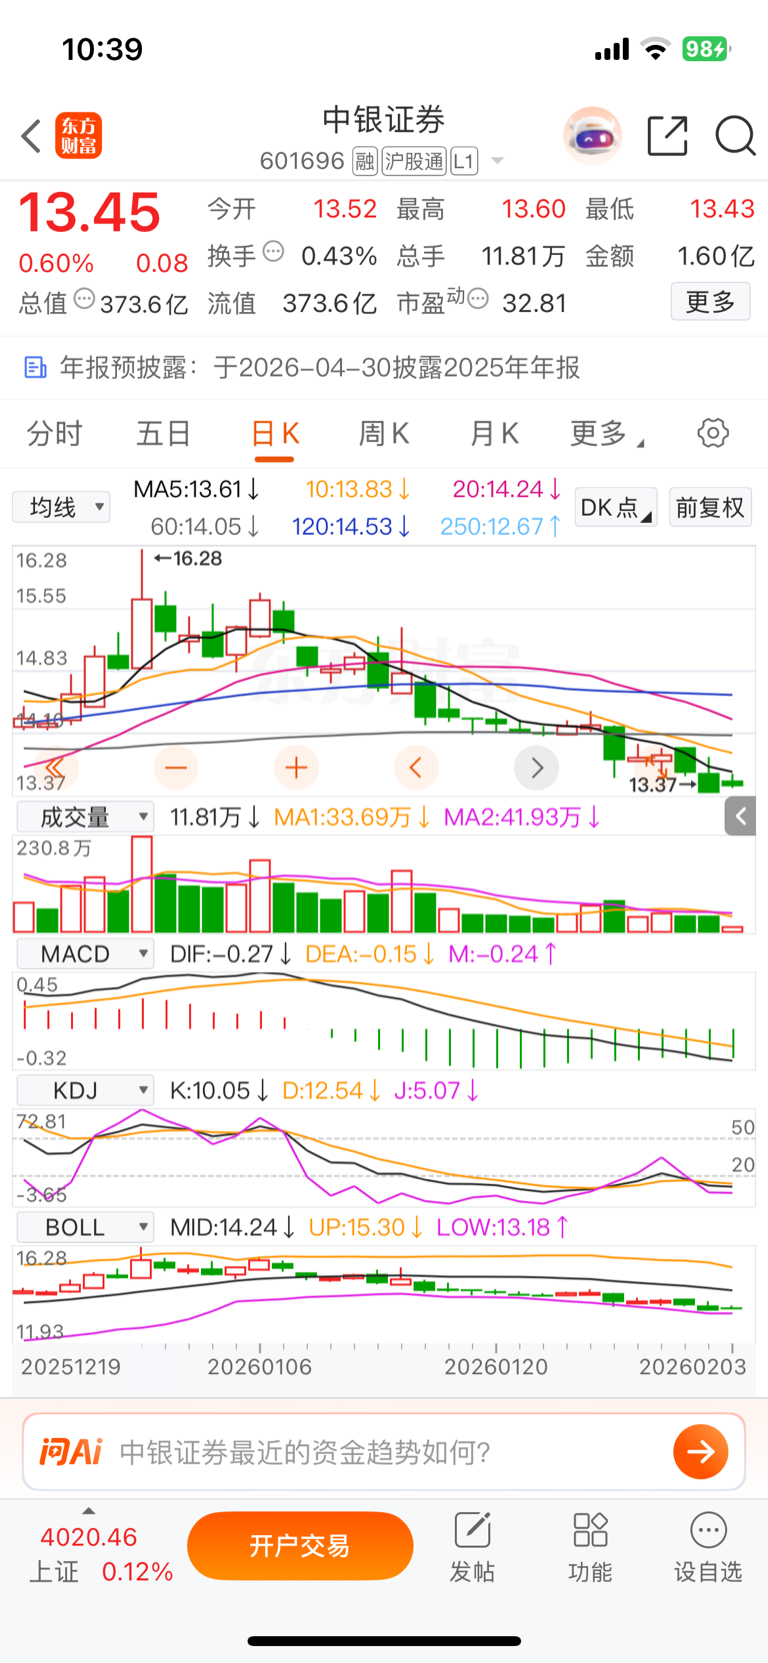The width and height of the screenshot is (768, 1663).
Task: Open the KDJ indicator dropdown
Action: 85,1090
